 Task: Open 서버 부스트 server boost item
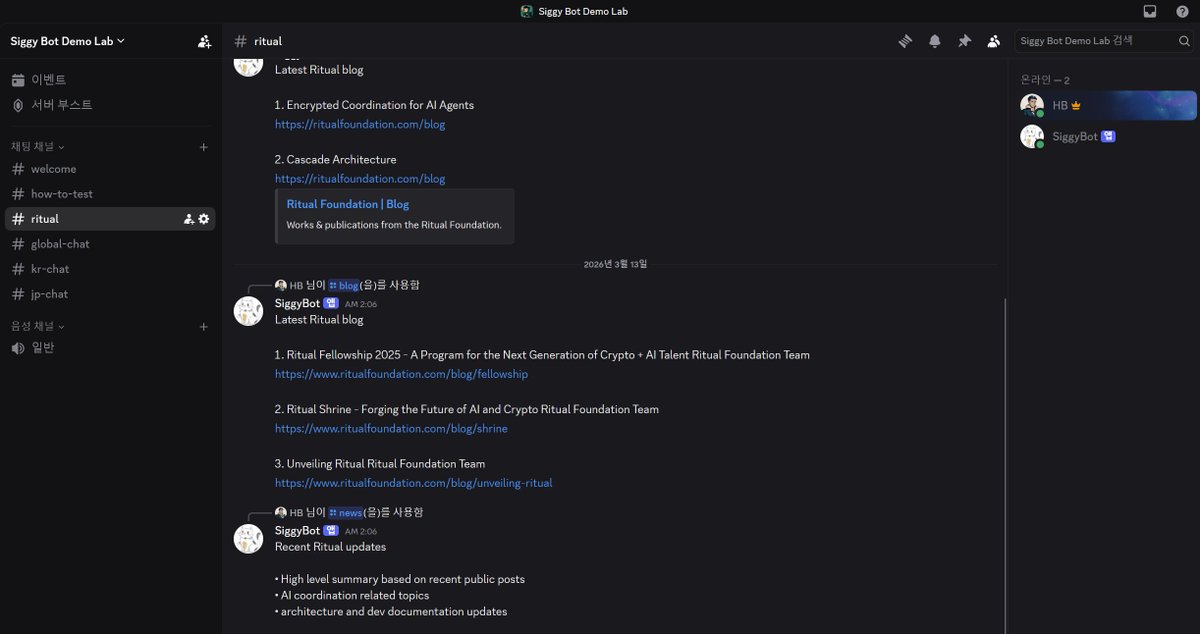point(110,105)
